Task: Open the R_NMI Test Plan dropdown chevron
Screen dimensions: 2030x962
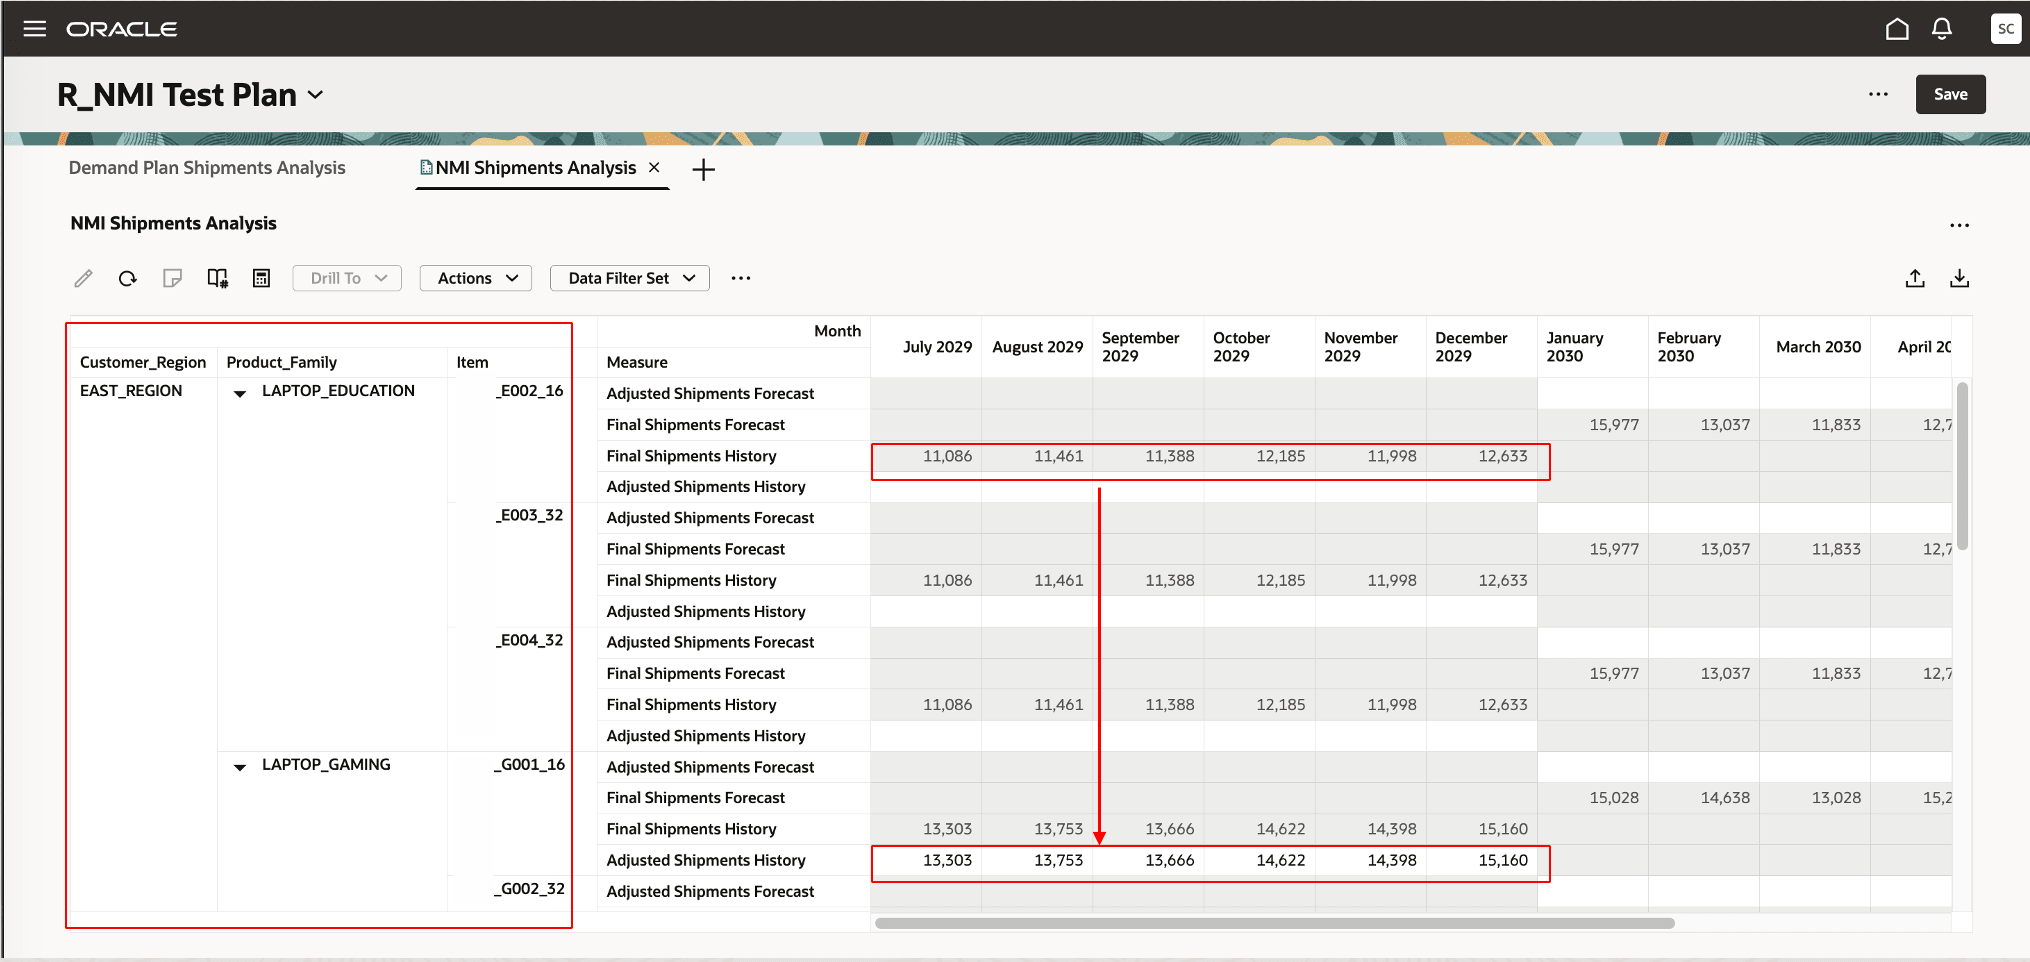Action: [316, 95]
